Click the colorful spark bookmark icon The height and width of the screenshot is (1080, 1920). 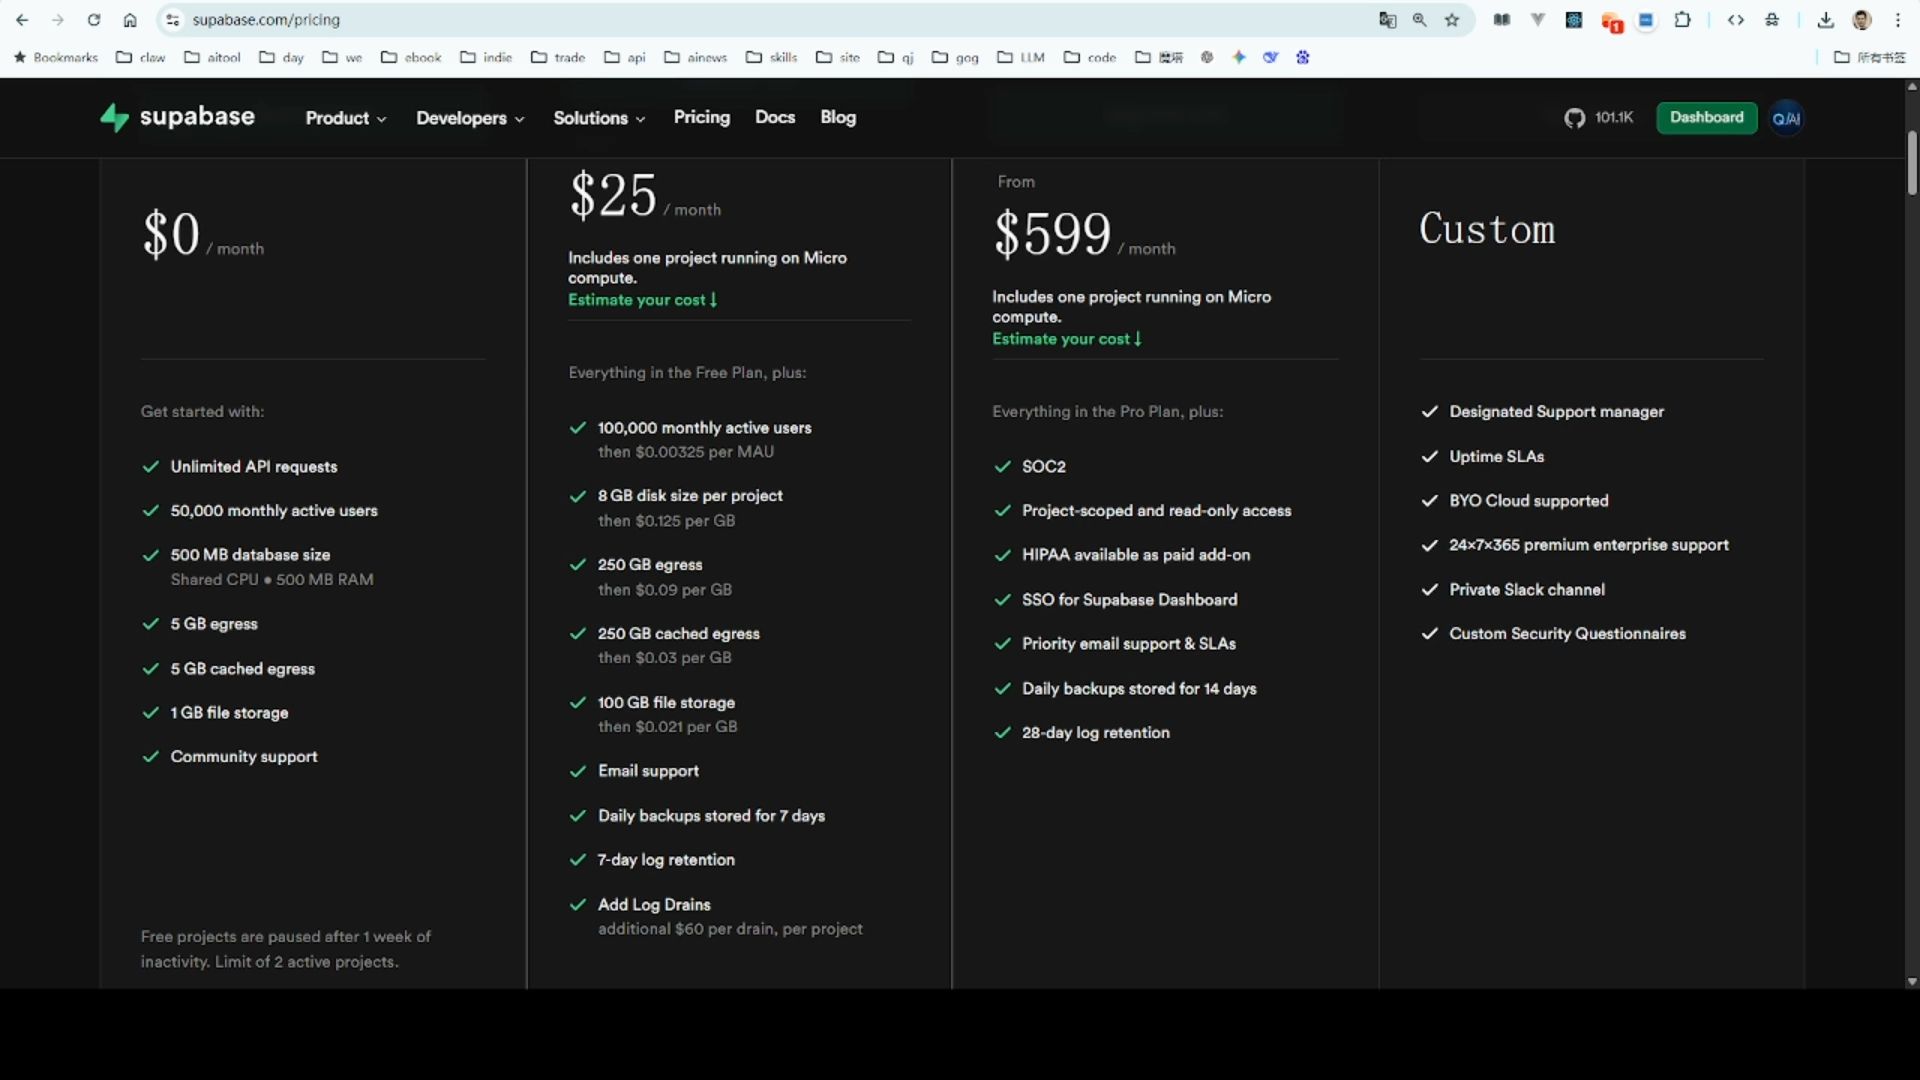1239,57
